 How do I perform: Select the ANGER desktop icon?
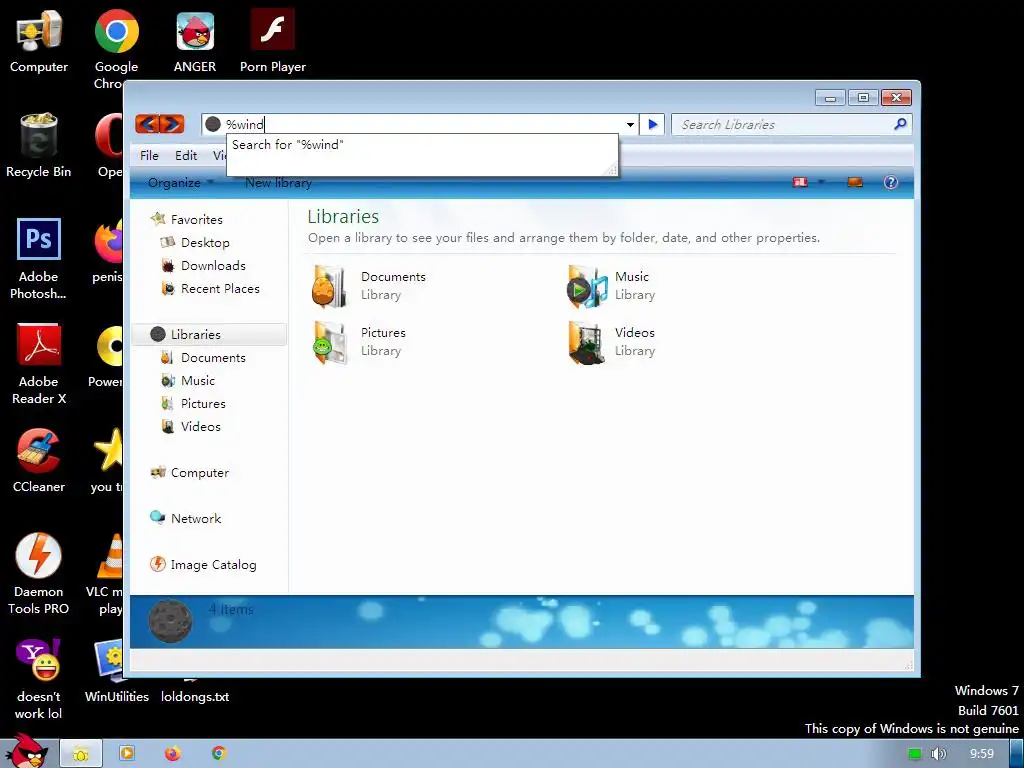click(195, 42)
